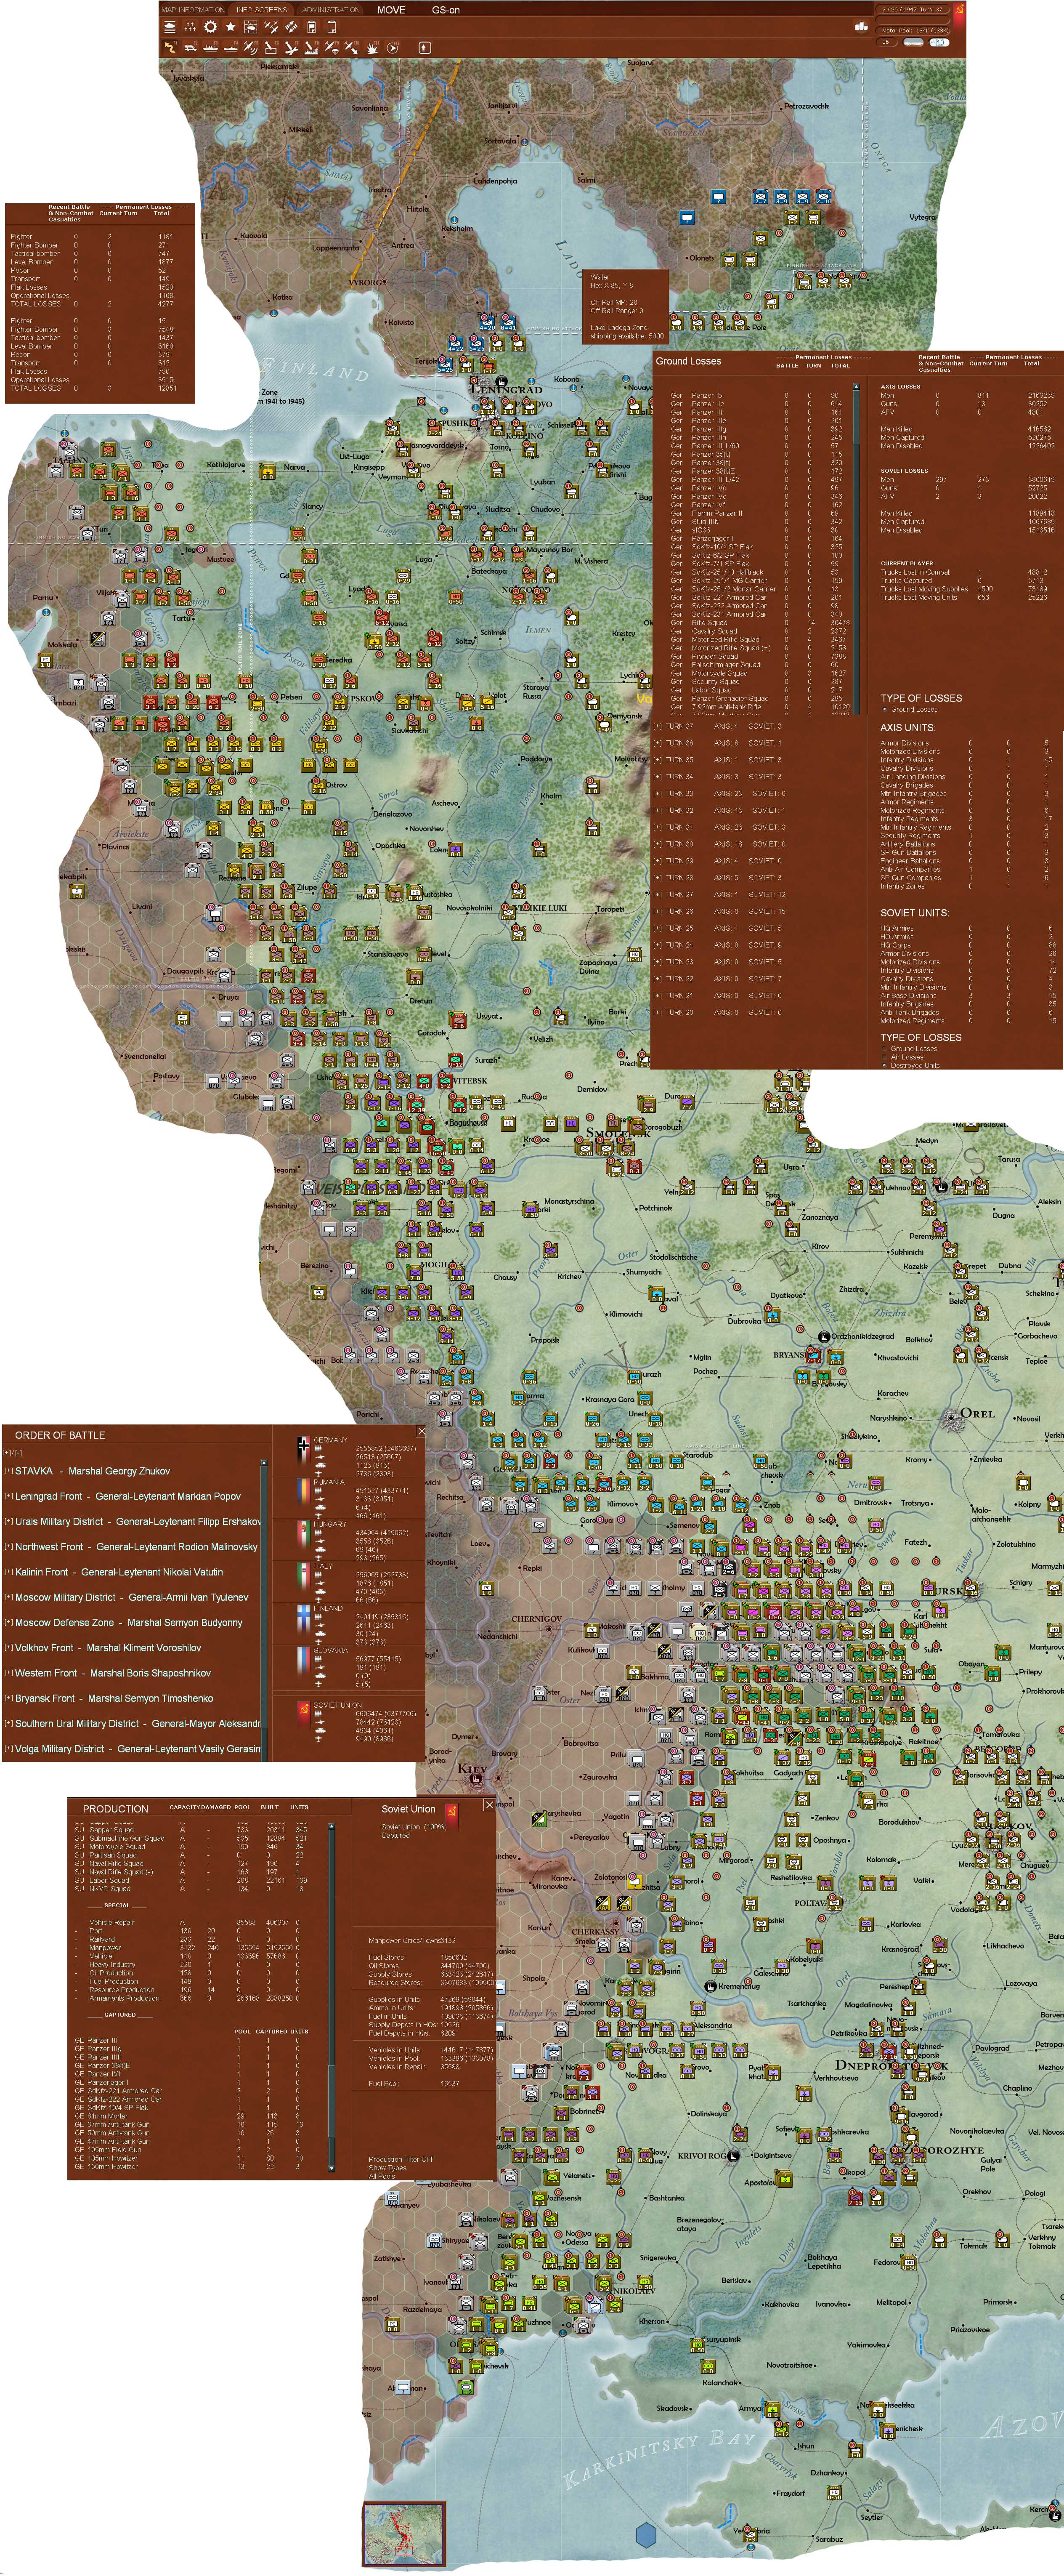Toggle the GS-on setting
Image resolution: width=1064 pixels, height=2576 pixels.
click(446, 10)
